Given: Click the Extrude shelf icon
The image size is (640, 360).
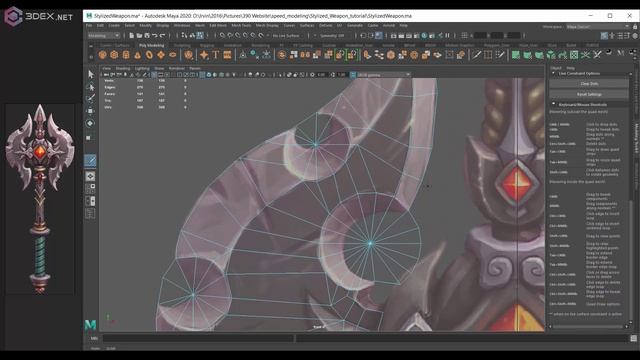Looking at the screenshot, I should (x=367, y=55).
